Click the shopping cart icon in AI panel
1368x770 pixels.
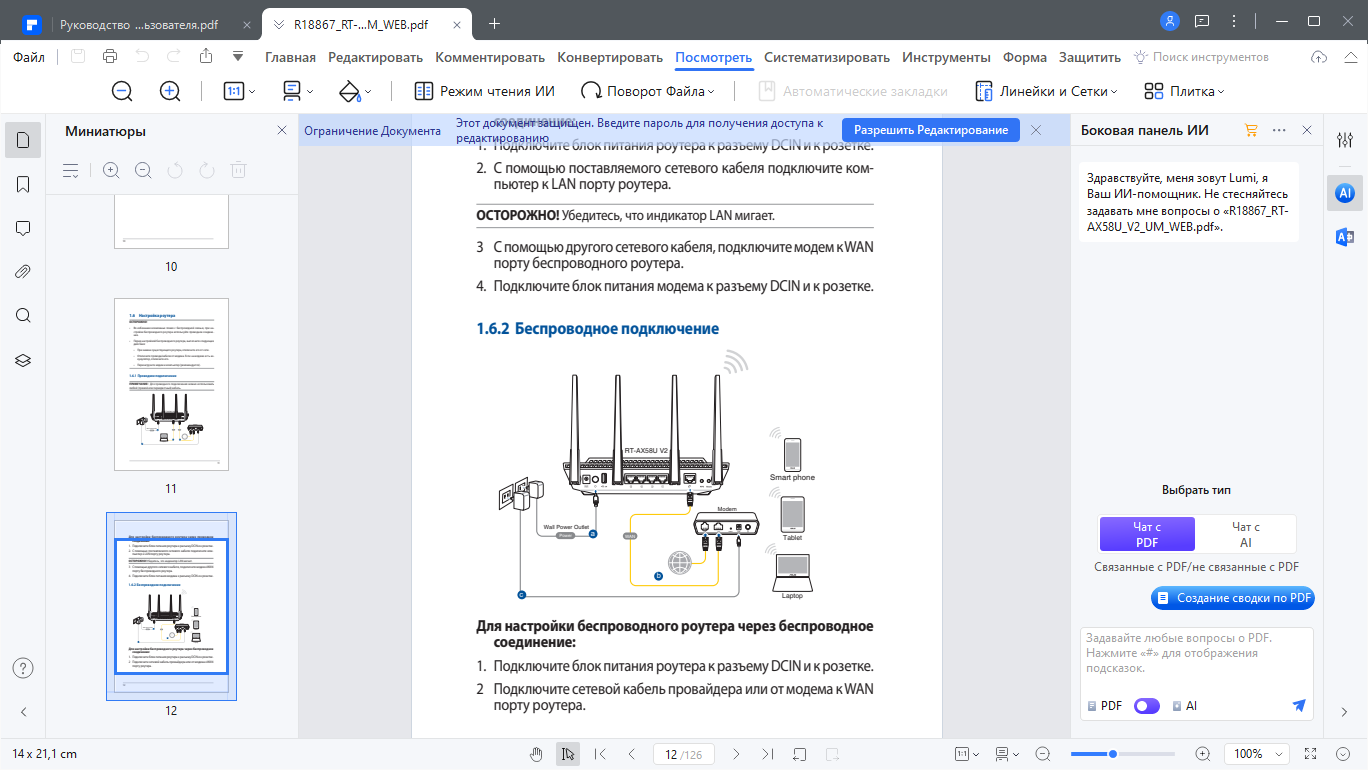1250,130
